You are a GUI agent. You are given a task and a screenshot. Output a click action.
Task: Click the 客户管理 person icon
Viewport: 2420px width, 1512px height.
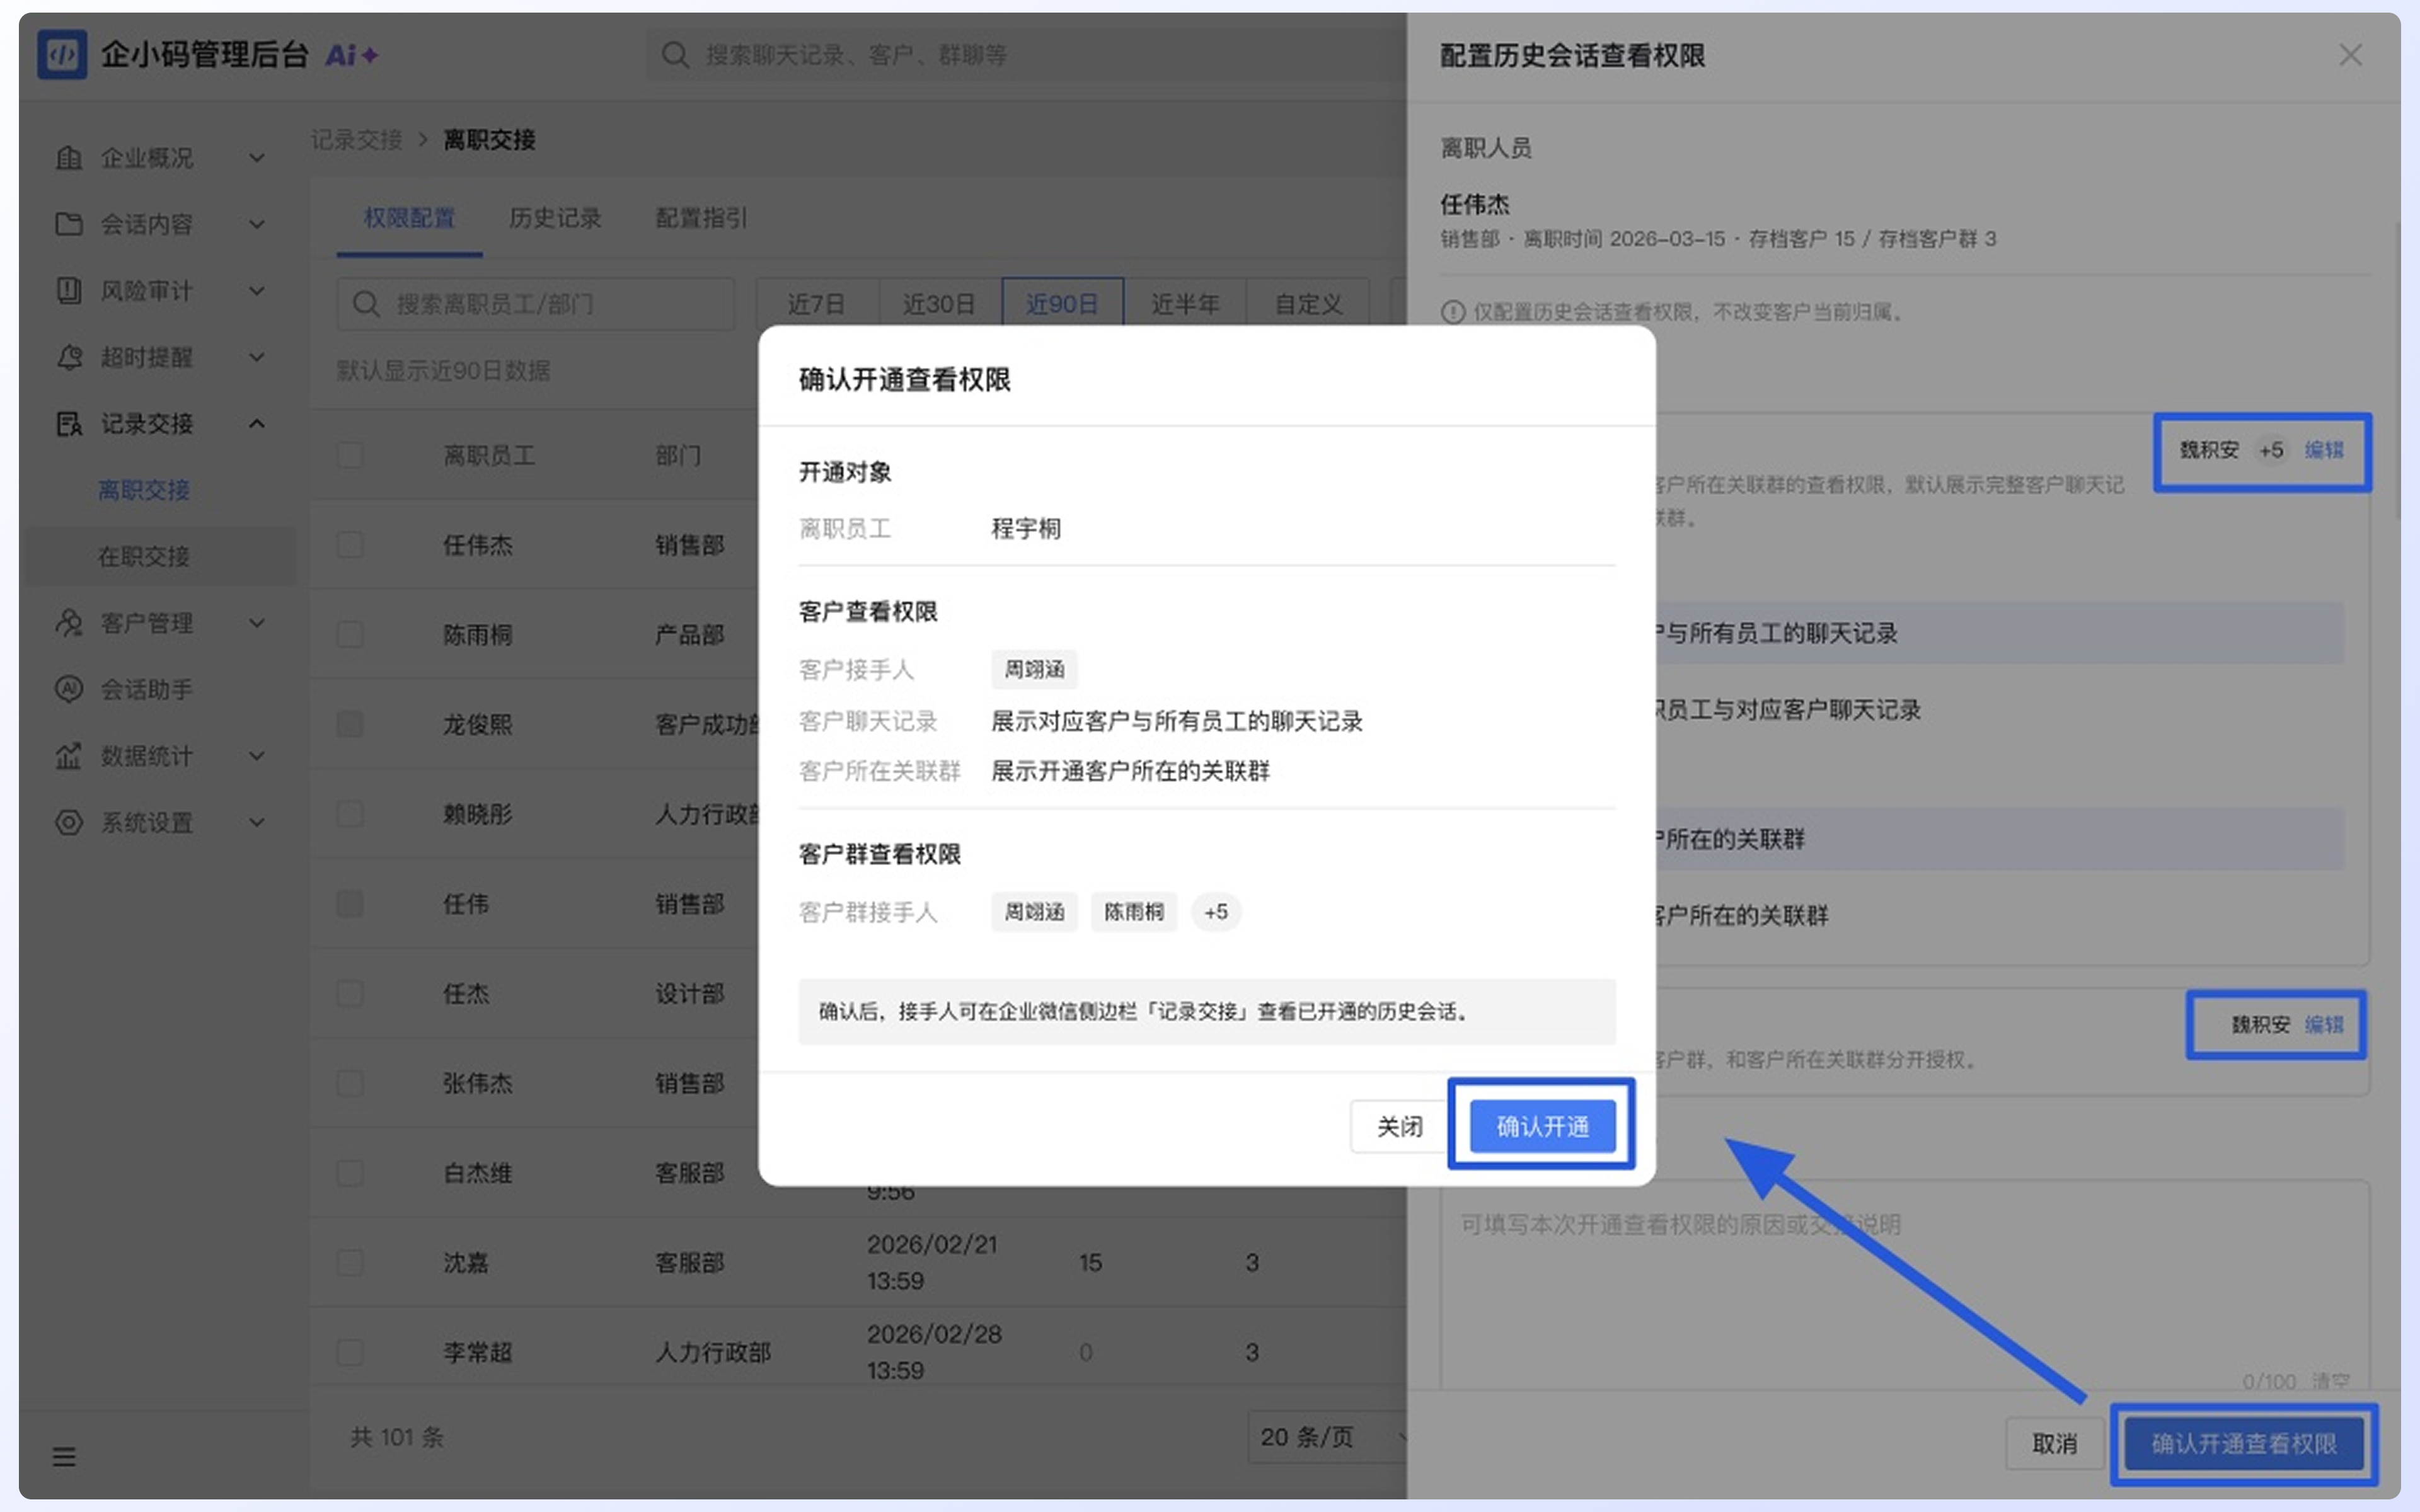click(x=68, y=623)
